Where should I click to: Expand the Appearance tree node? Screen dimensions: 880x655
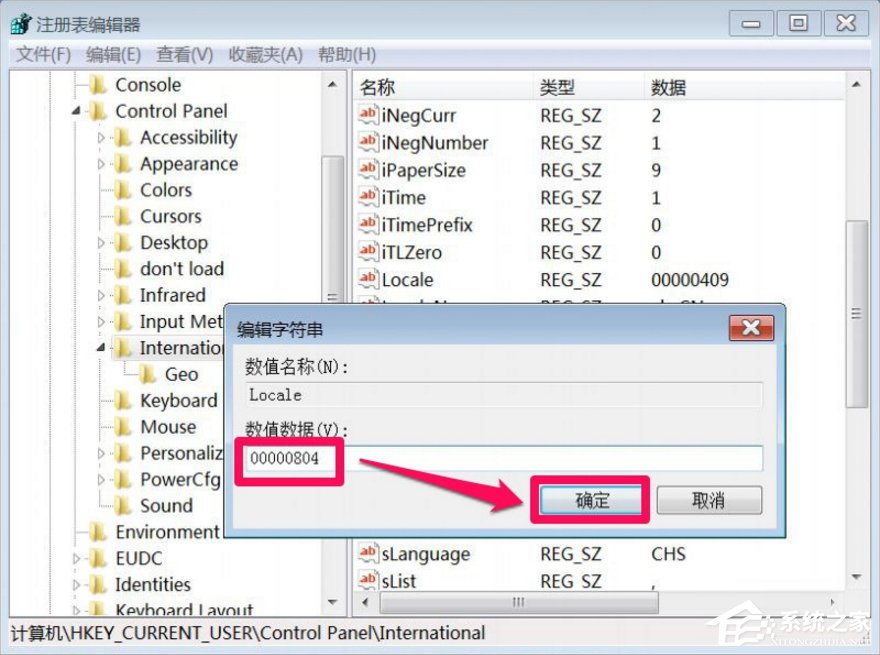point(100,163)
